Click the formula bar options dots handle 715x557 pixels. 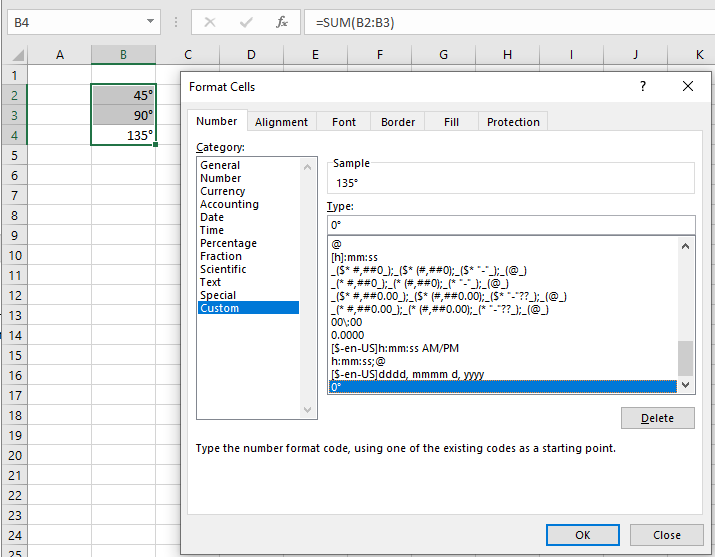tap(176, 22)
